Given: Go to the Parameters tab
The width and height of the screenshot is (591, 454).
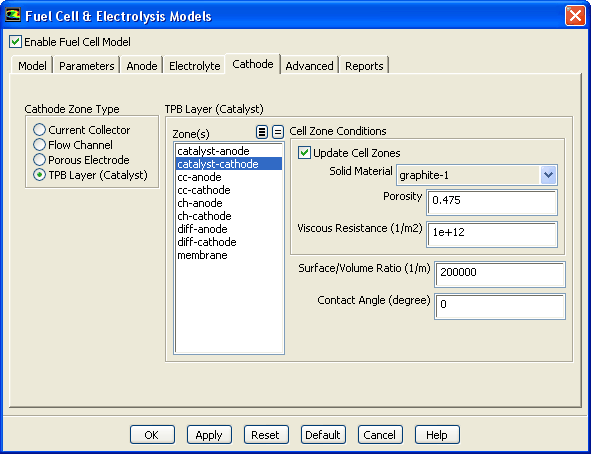Looking at the screenshot, I should click(86, 66).
